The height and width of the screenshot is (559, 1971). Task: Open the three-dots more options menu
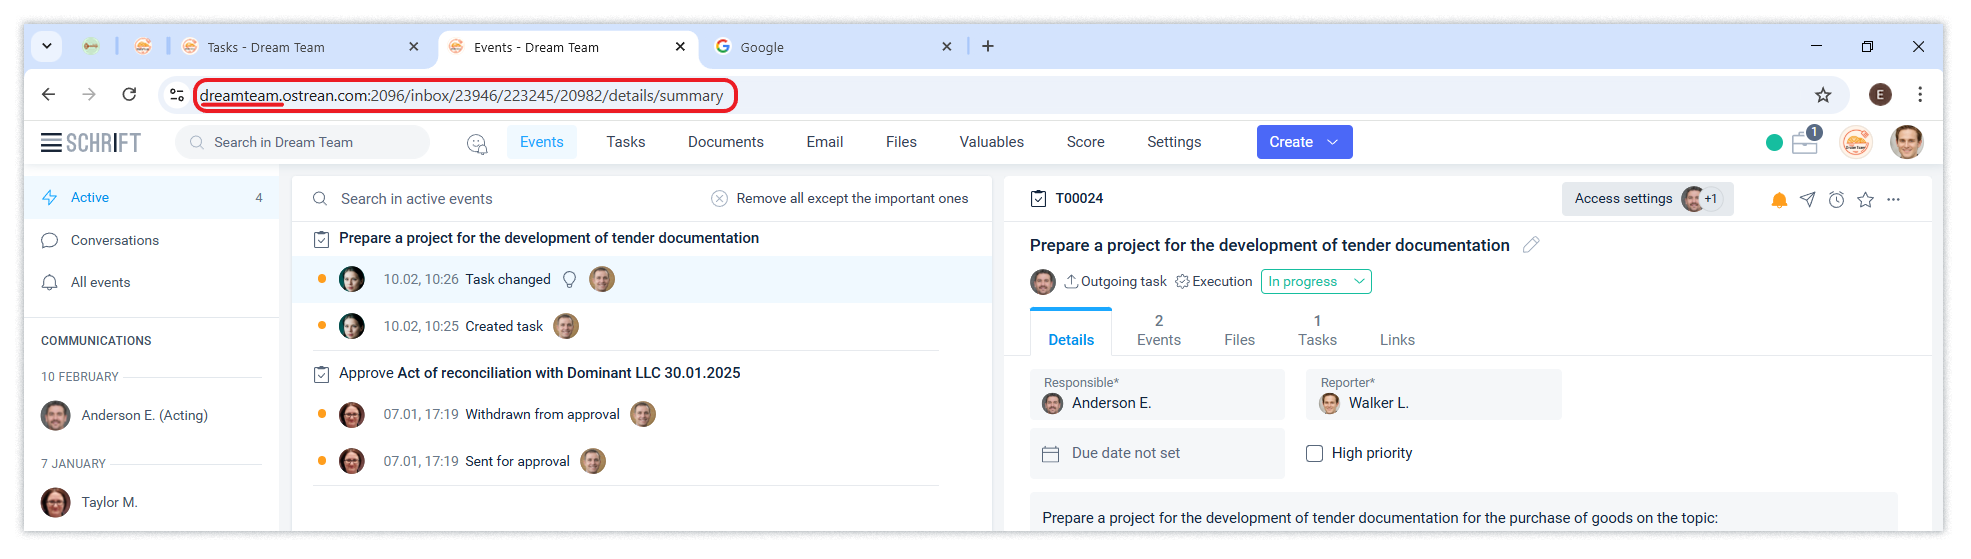(1893, 200)
